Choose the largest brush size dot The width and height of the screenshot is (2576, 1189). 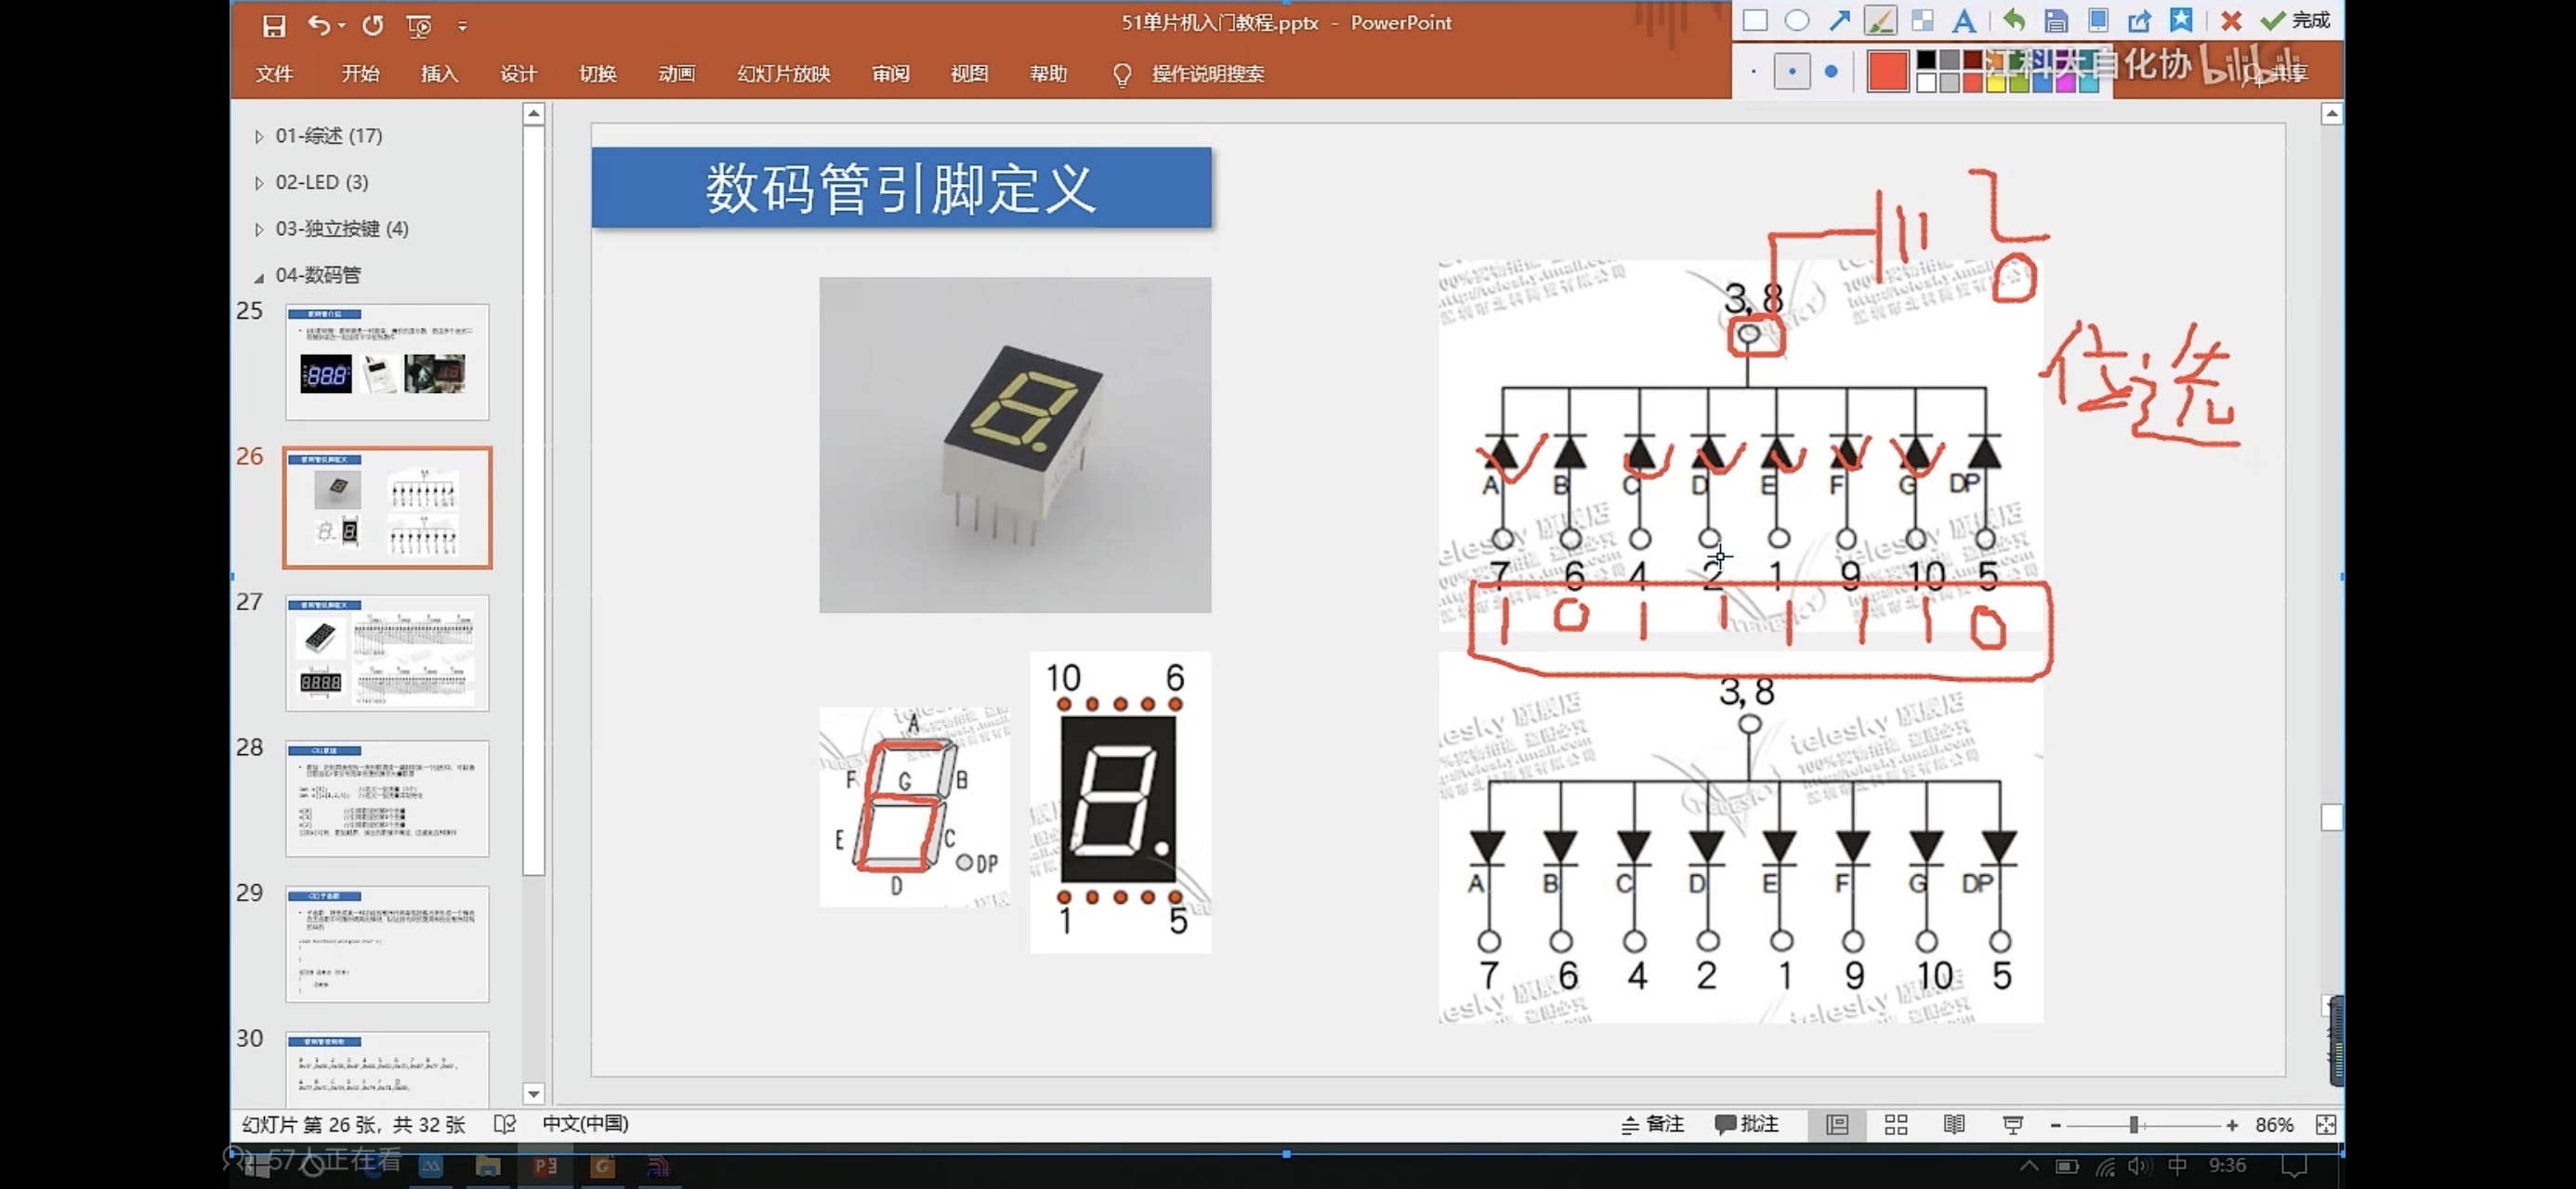1831,72
